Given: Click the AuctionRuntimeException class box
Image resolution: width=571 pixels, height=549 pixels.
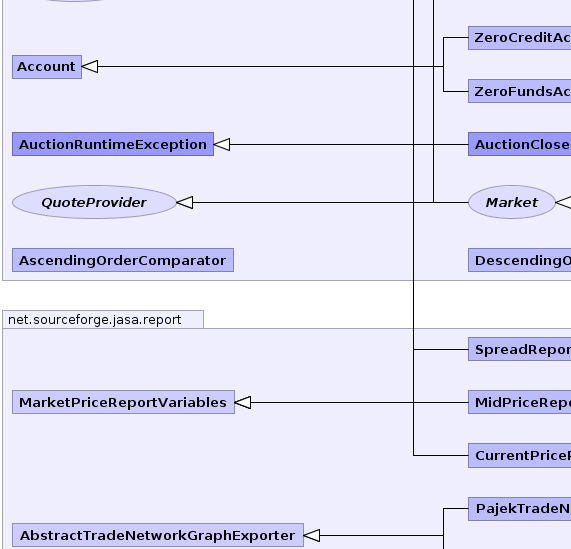Looking at the screenshot, I should [113, 145].
